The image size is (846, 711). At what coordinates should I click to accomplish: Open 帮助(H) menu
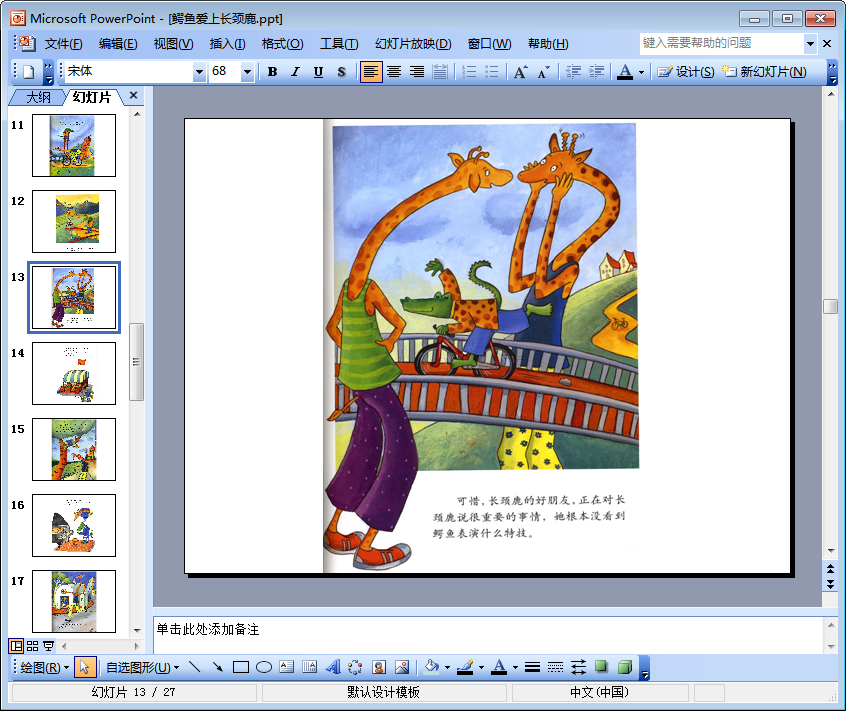[548, 44]
